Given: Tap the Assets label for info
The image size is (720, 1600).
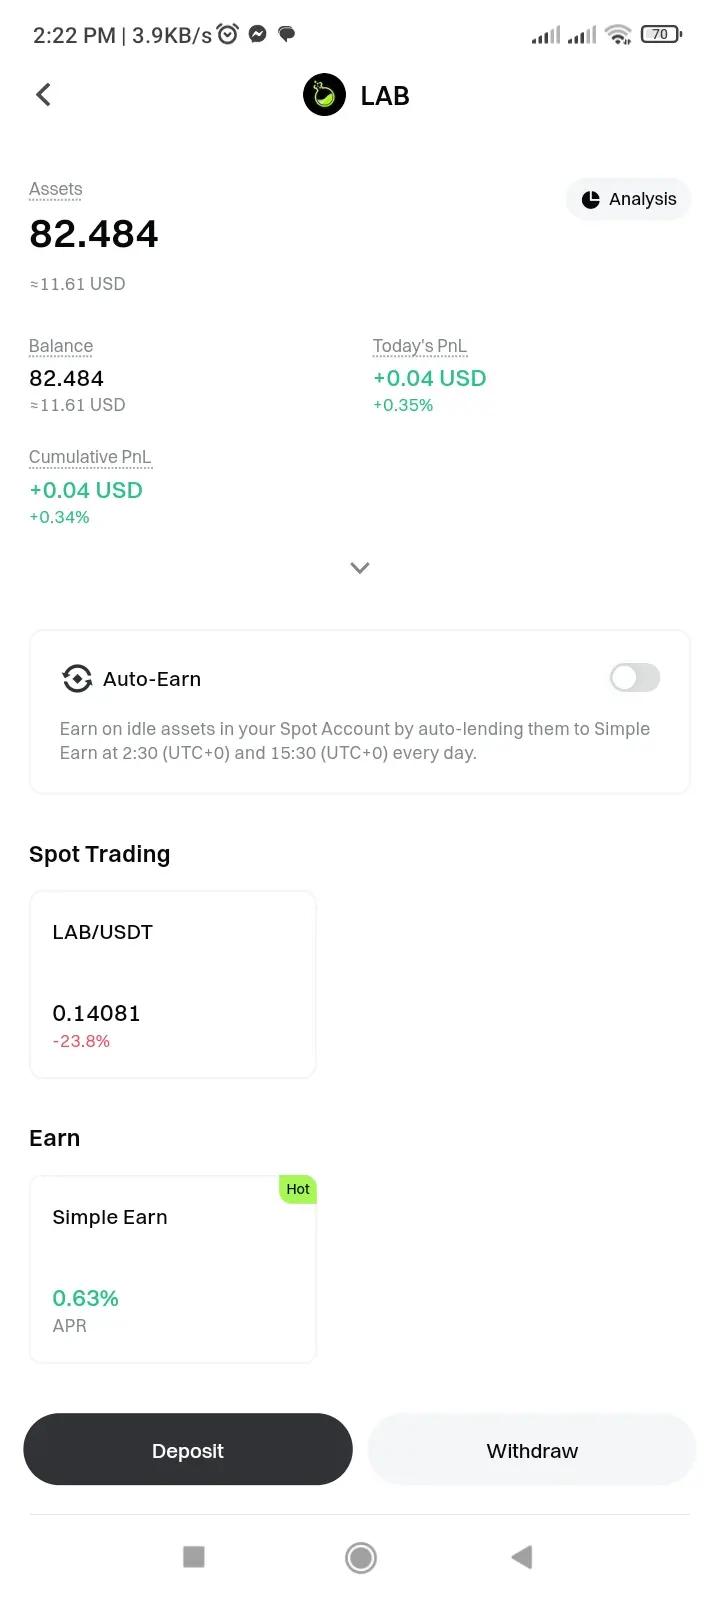Looking at the screenshot, I should click(56, 189).
